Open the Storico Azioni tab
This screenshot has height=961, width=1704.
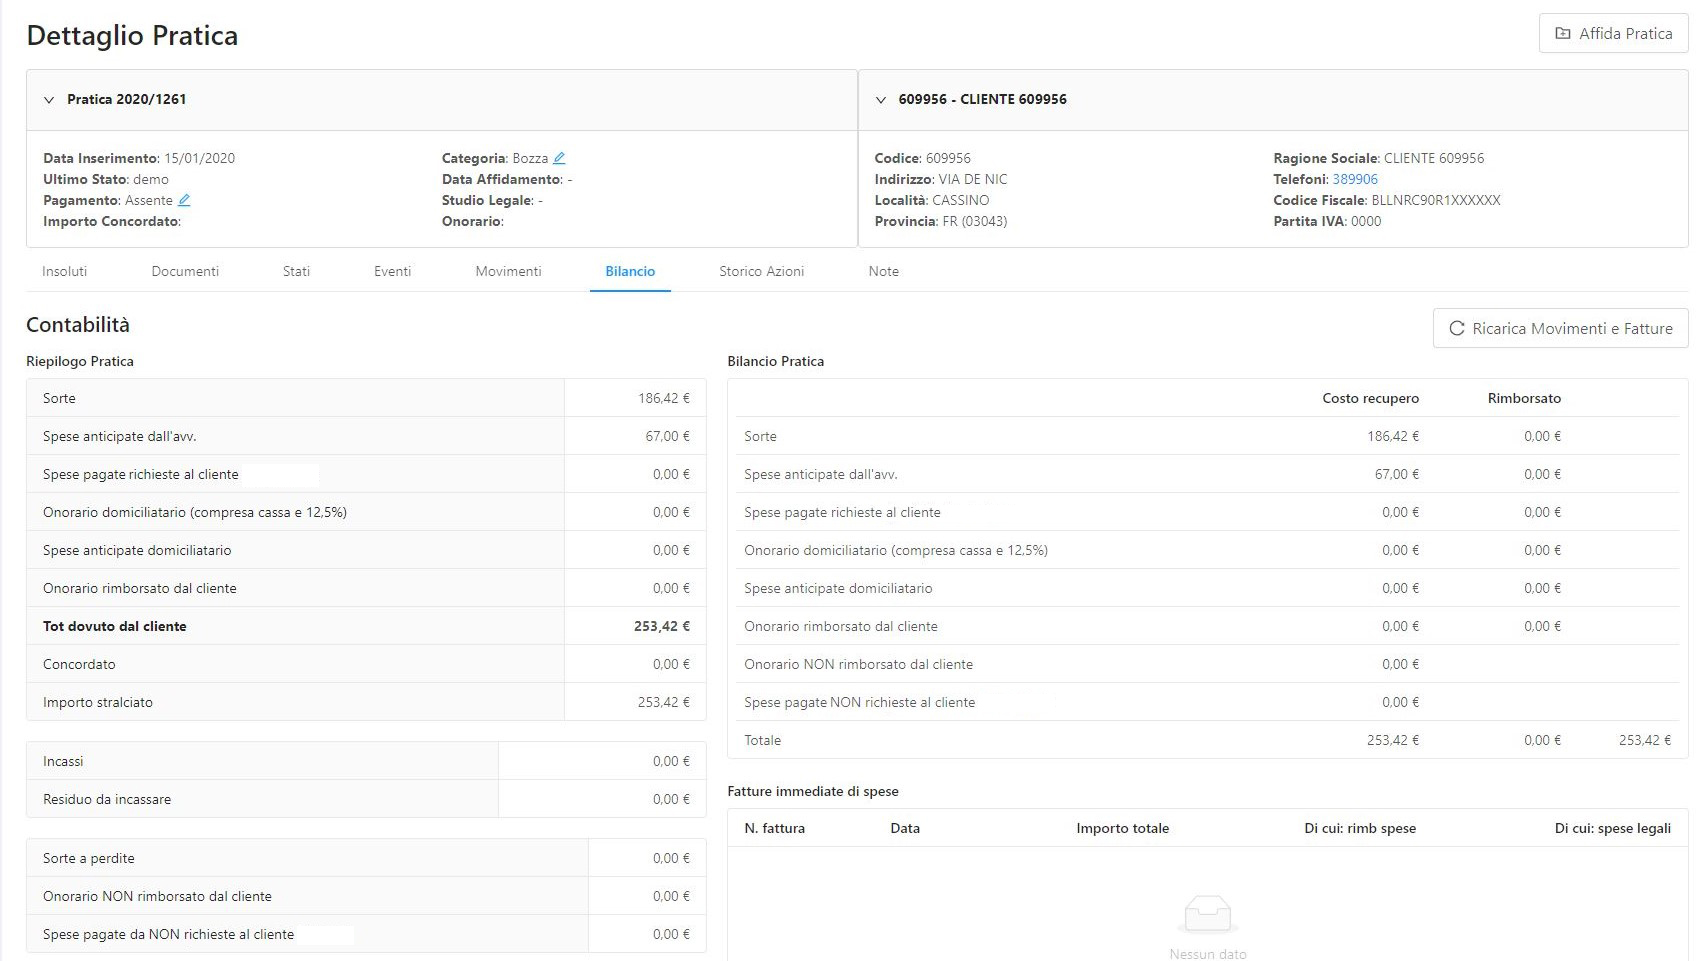761,272
